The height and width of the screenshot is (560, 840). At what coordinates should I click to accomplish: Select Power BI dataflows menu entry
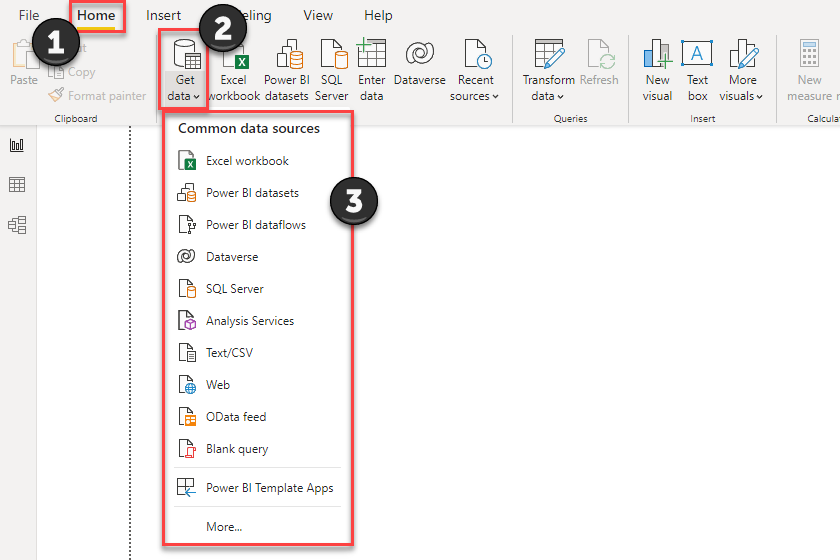click(x=258, y=225)
